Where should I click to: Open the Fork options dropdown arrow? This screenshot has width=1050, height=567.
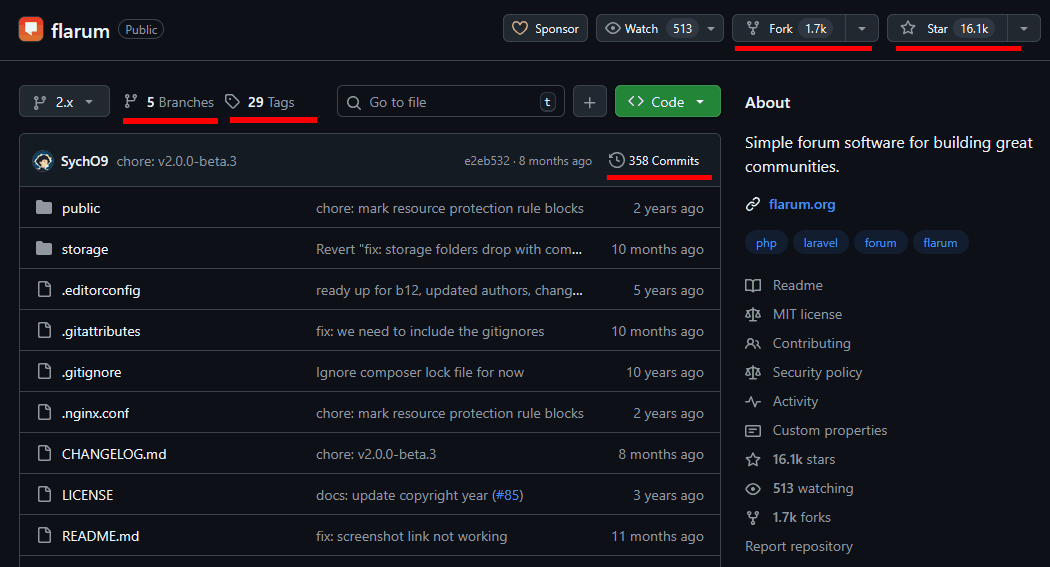862,29
